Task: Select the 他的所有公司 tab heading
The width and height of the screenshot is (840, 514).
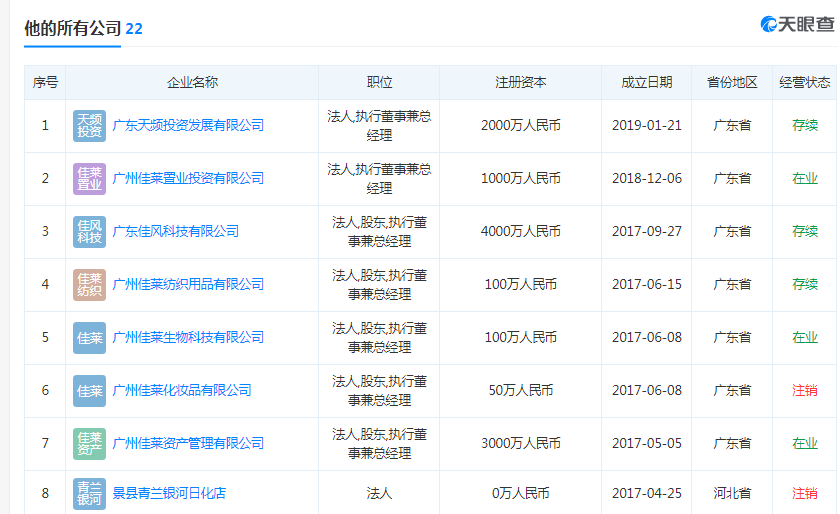Action: (72, 28)
